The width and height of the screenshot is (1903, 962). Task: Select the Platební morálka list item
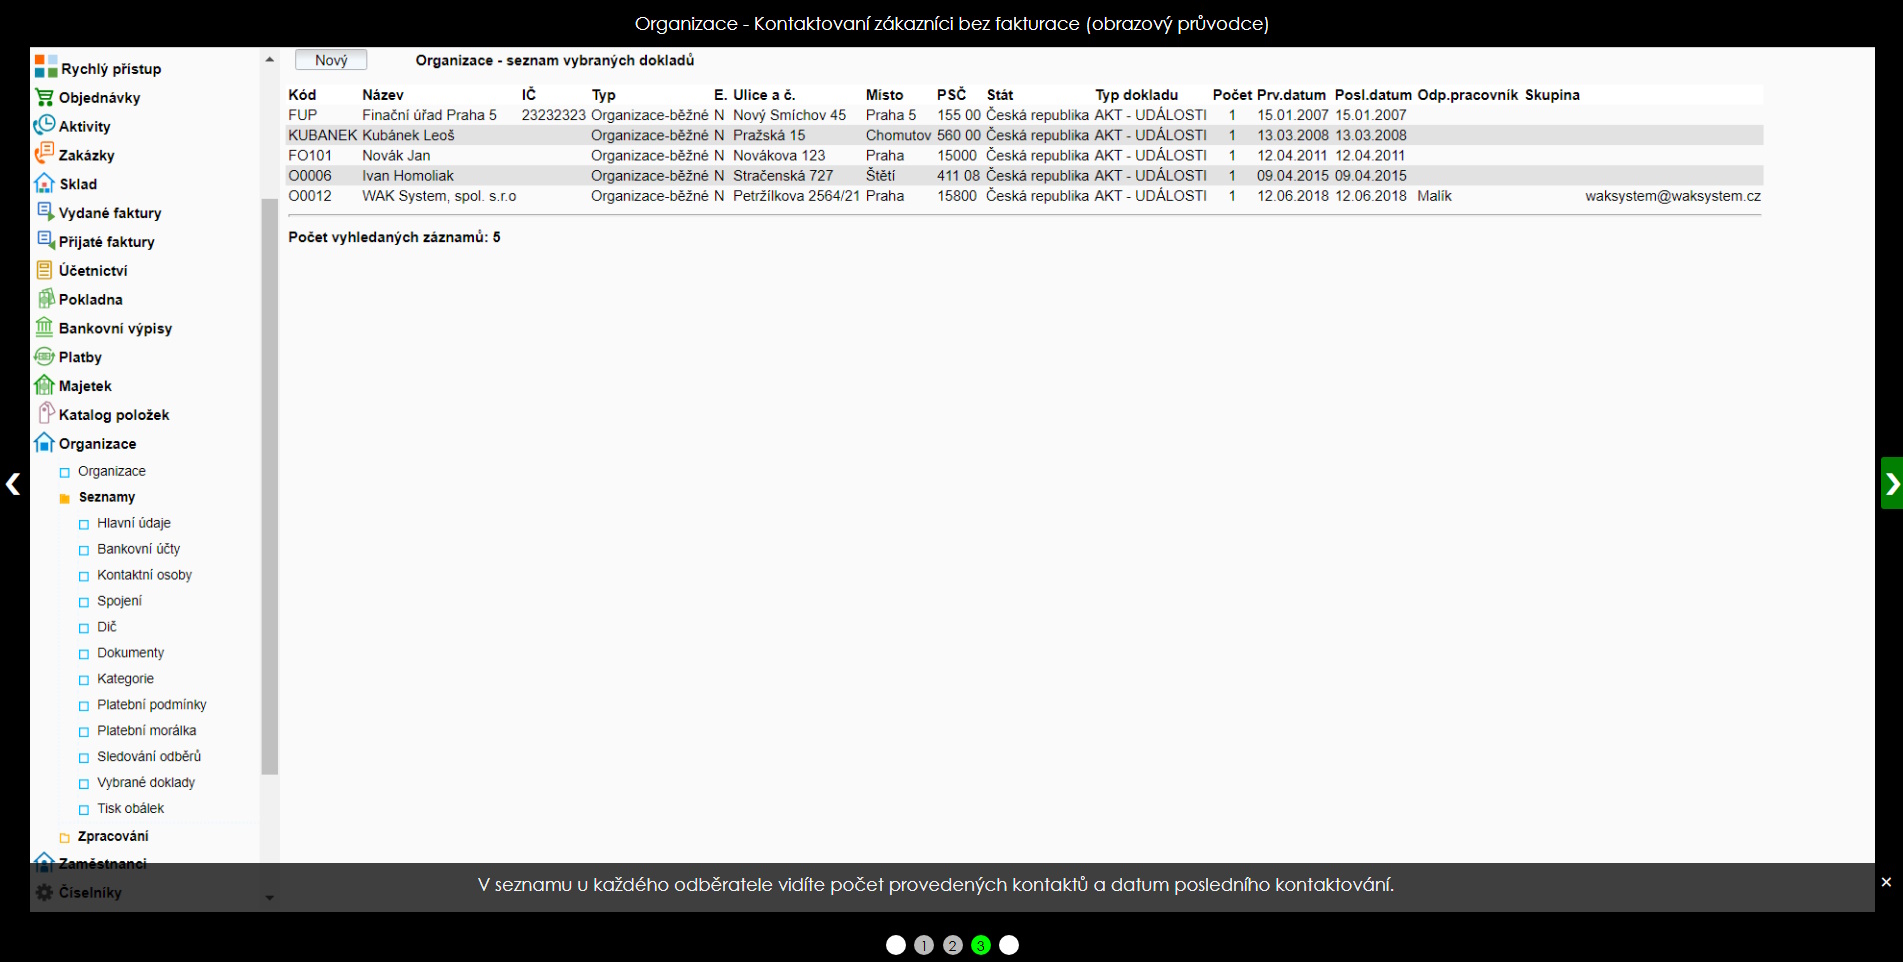pyautogui.click(x=146, y=731)
